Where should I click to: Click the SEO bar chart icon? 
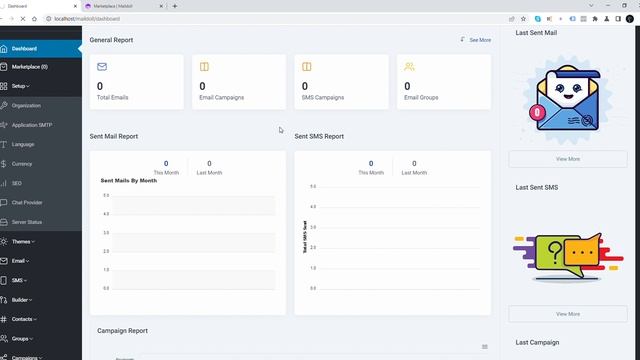coord(4,183)
